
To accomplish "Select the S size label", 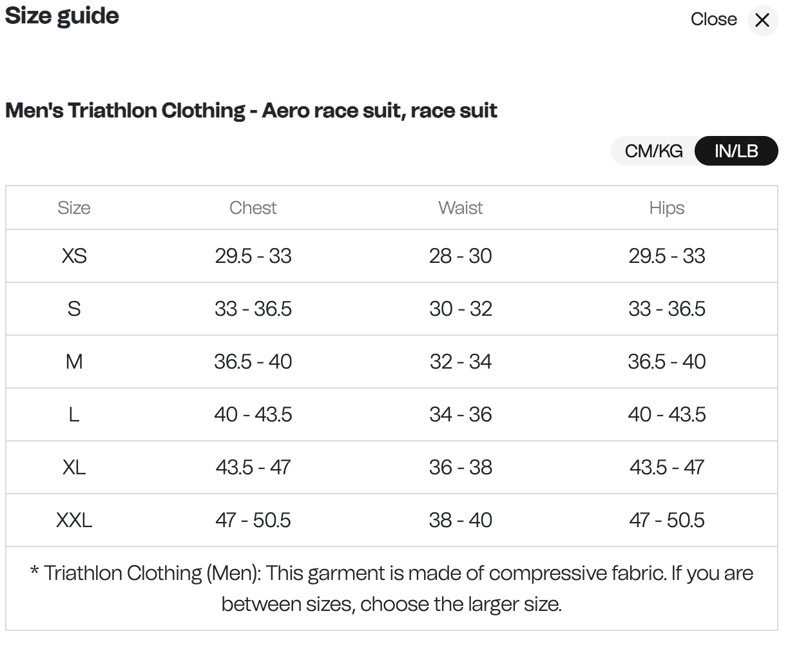I will (x=73, y=308).
